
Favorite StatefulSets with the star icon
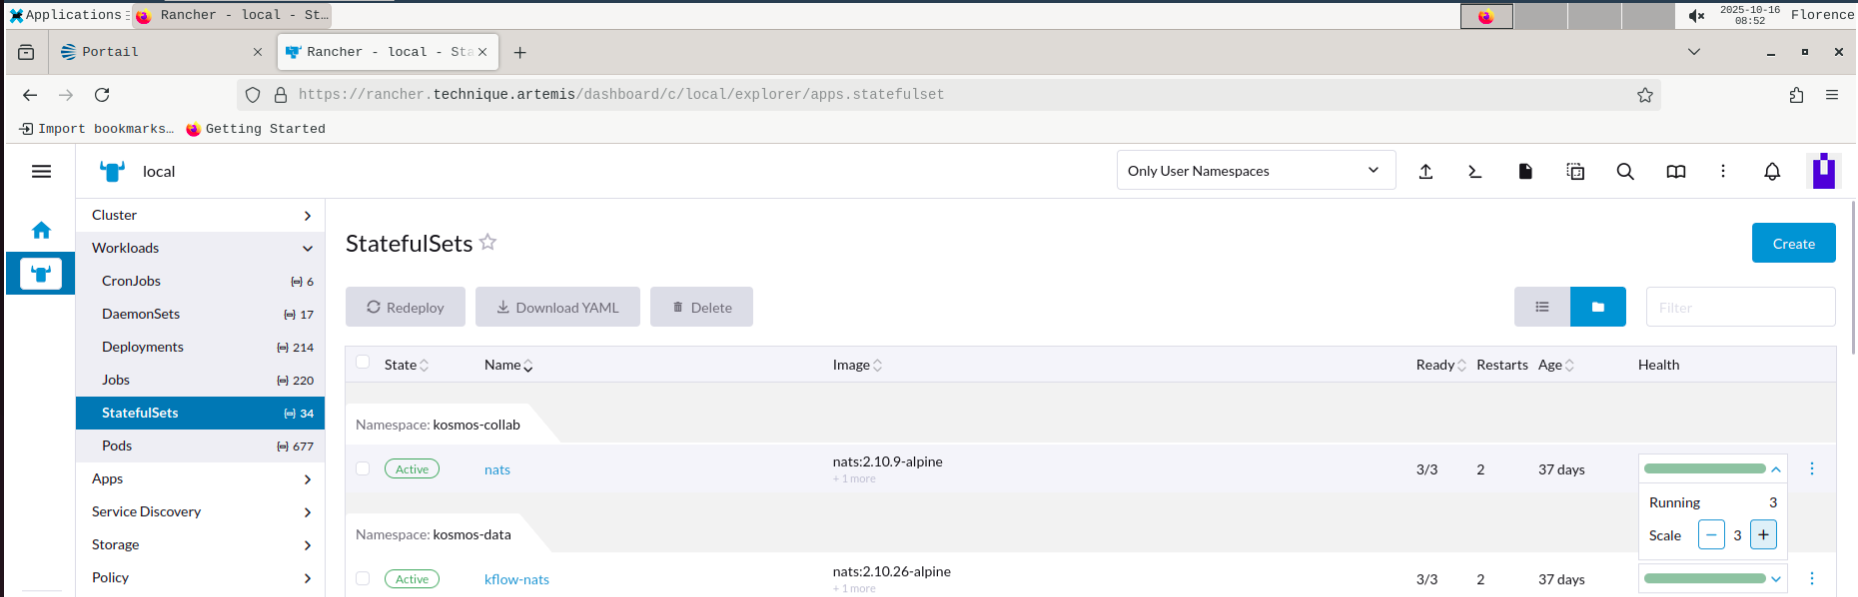(488, 242)
